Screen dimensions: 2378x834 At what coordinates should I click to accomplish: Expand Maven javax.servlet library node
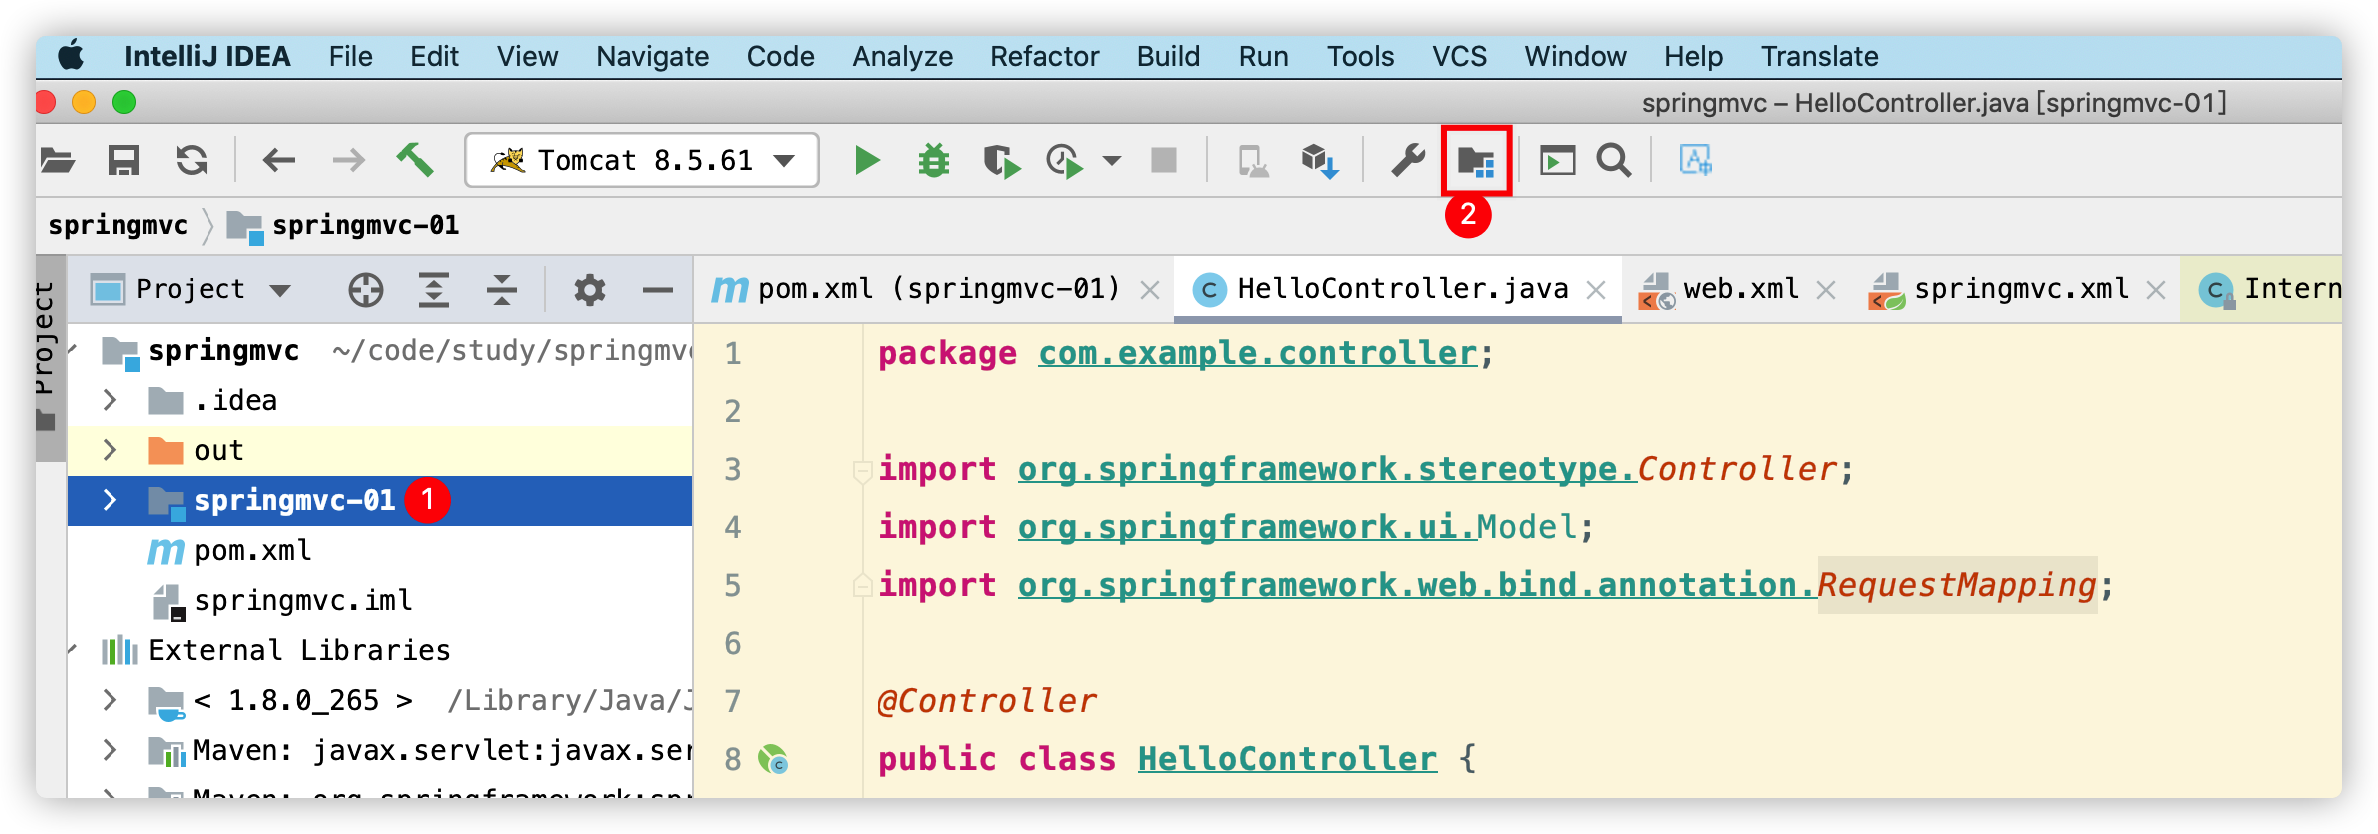point(110,750)
